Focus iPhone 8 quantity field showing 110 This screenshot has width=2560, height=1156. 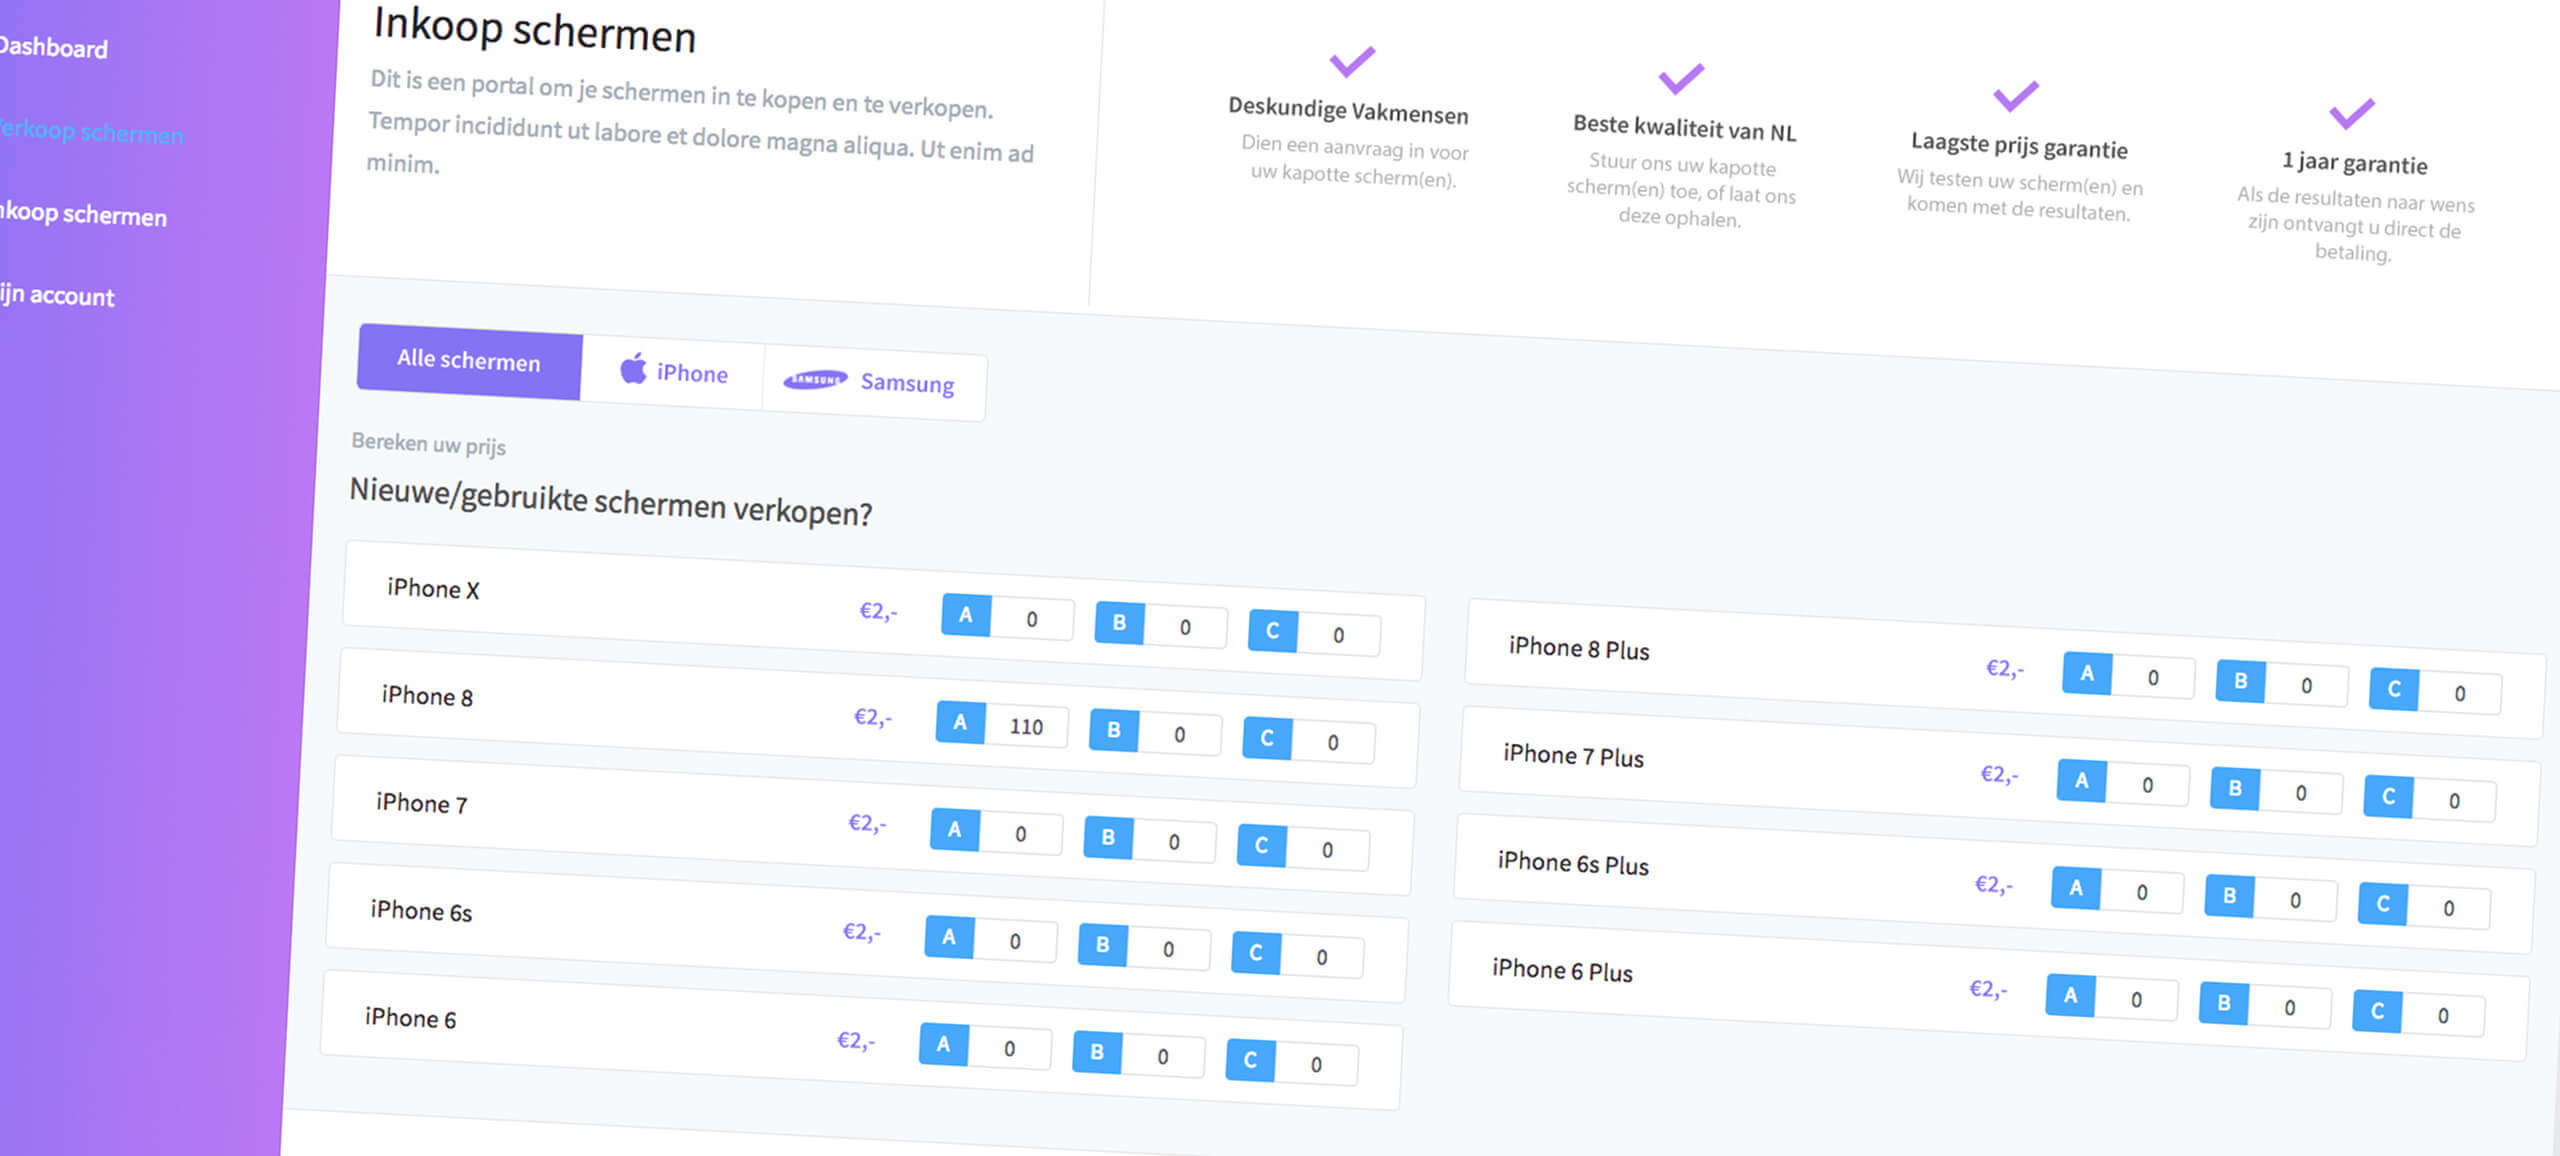coord(1026,726)
